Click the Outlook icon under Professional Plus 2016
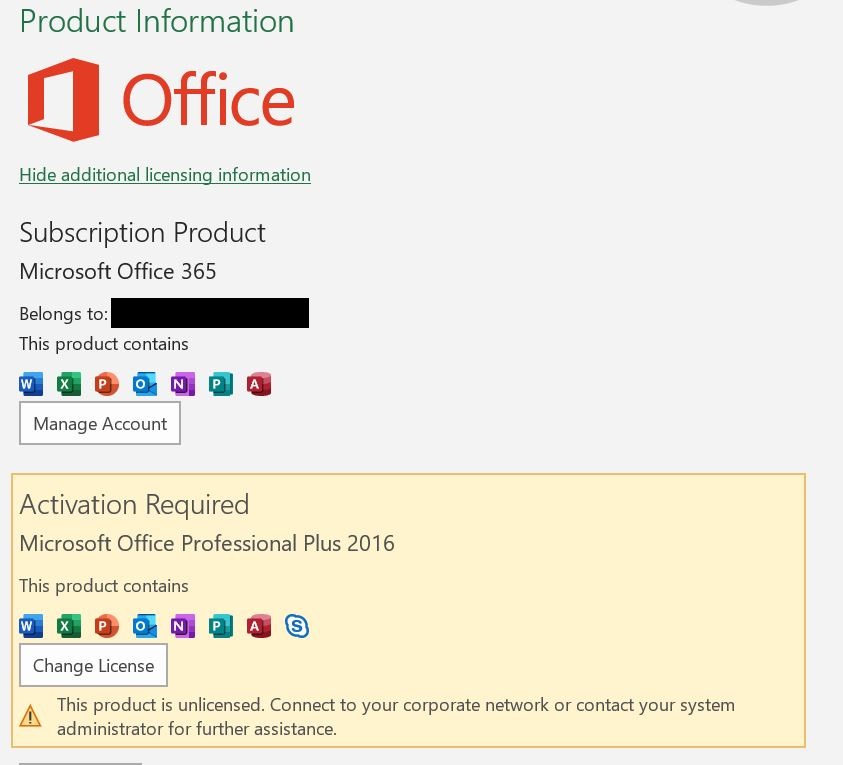Screen dimensions: 843x765 pos(145,626)
